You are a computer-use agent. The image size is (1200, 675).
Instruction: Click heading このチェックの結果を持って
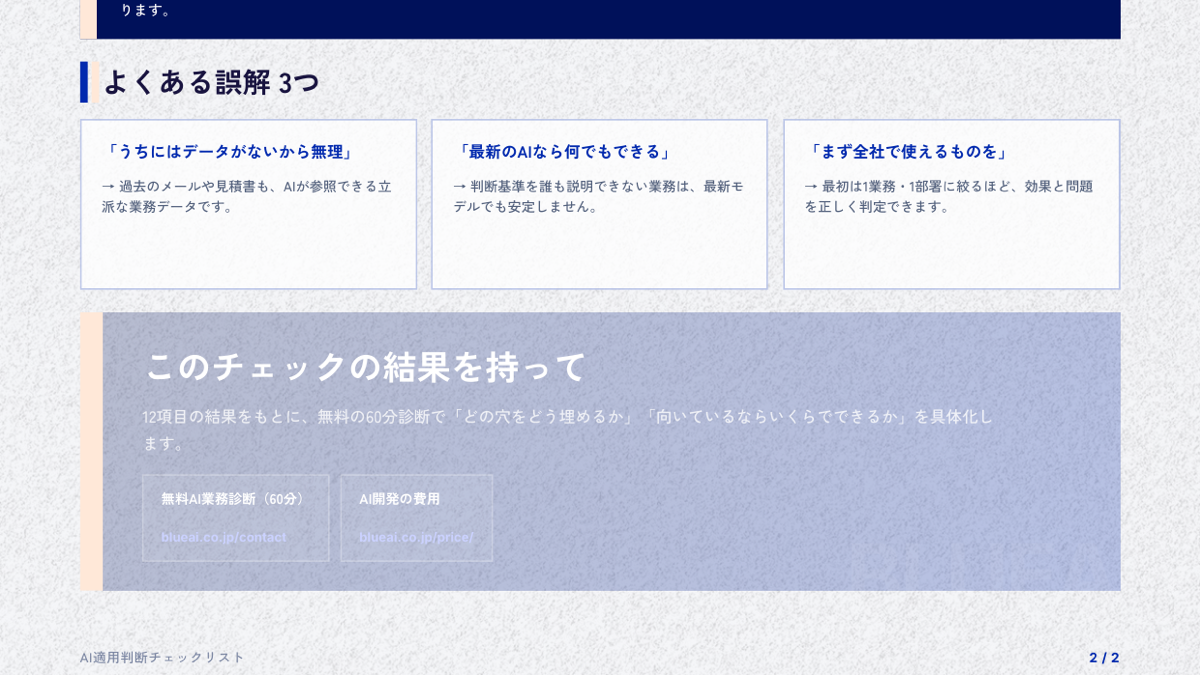366,366
